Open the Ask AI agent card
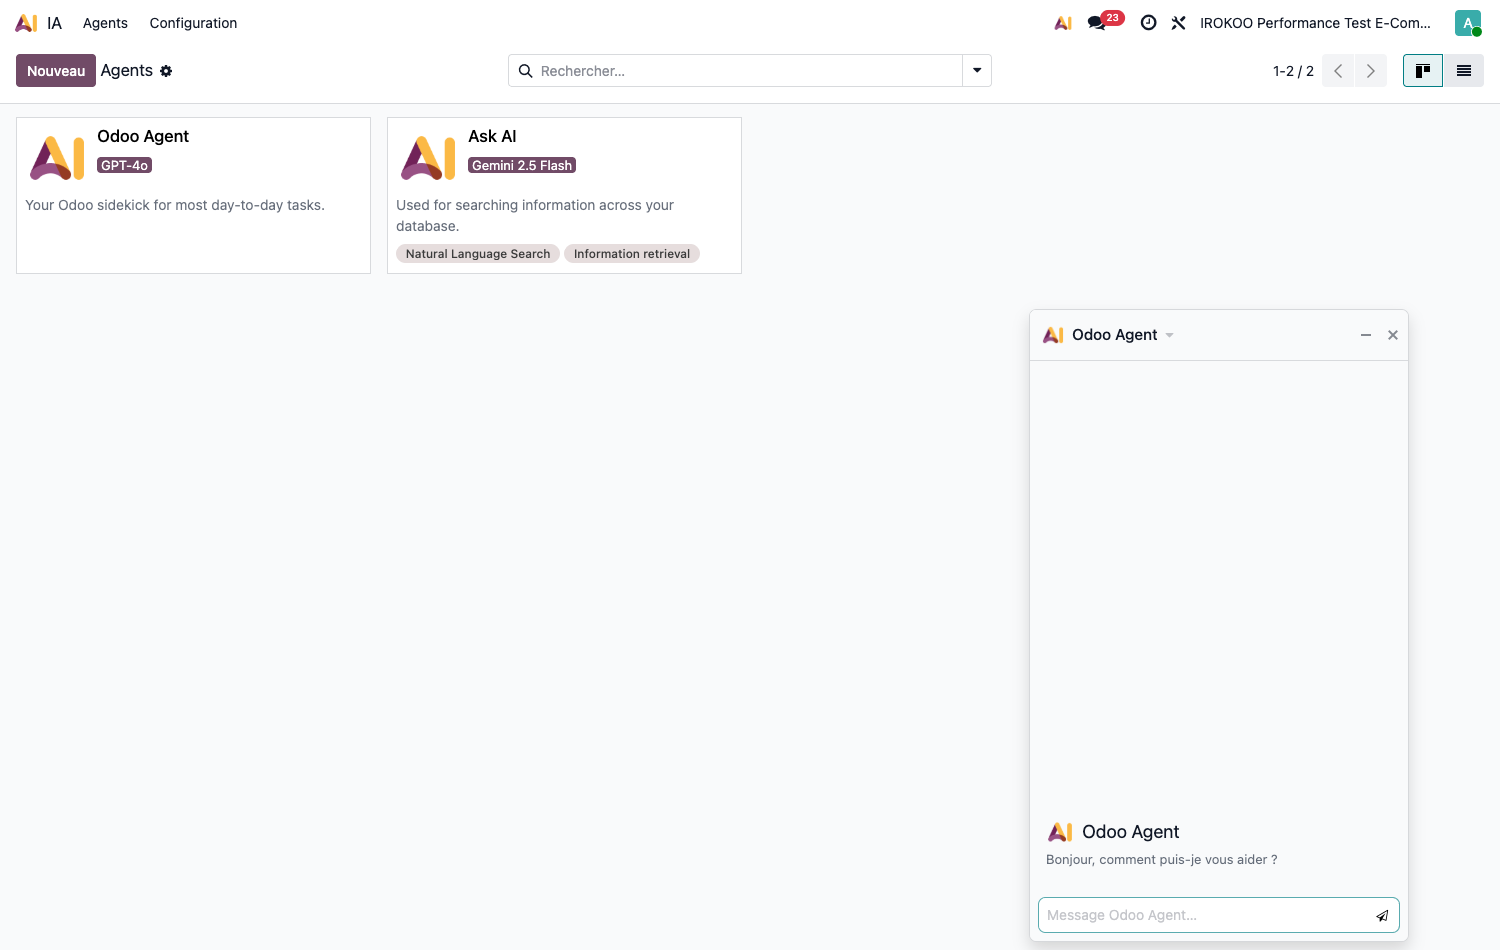This screenshot has width=1500, height=950. coord(564,195)
